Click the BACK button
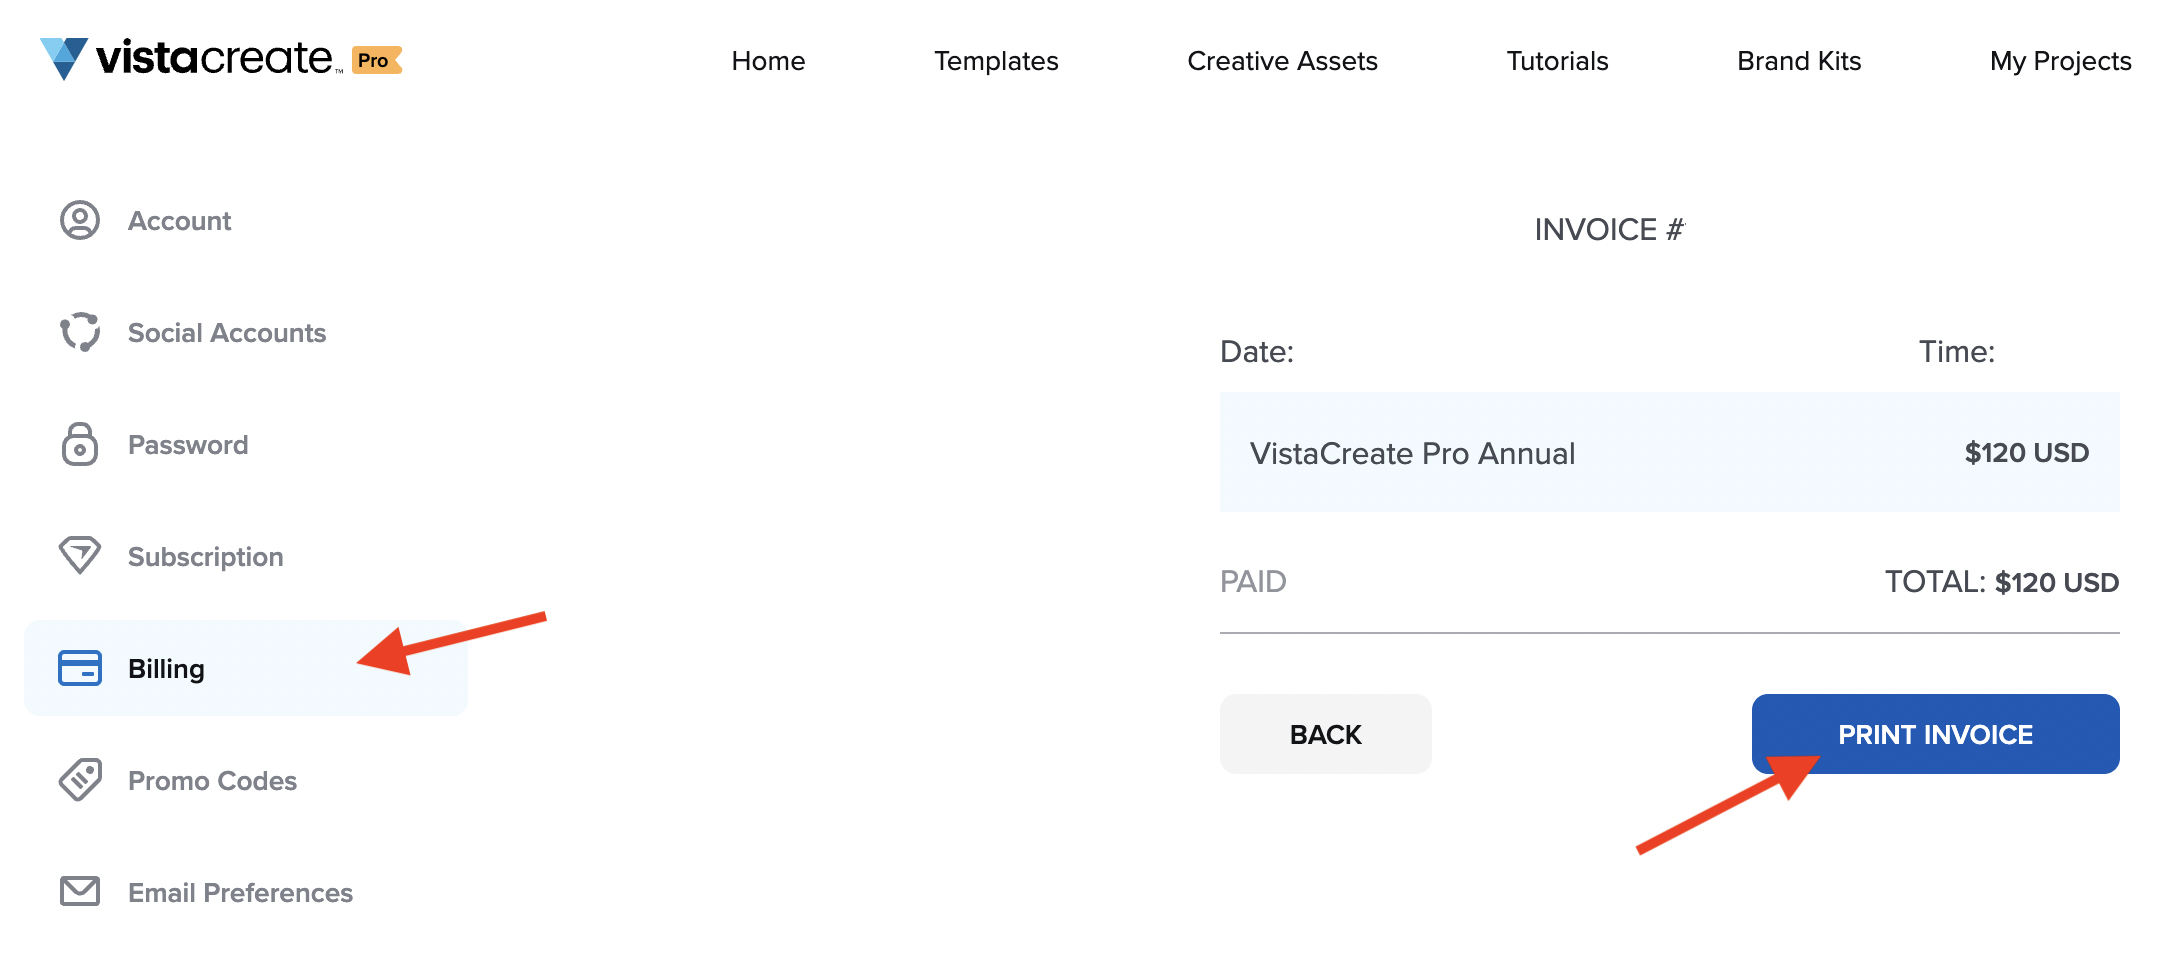This screenshot has width=2176, height=972. [1325, 734]
